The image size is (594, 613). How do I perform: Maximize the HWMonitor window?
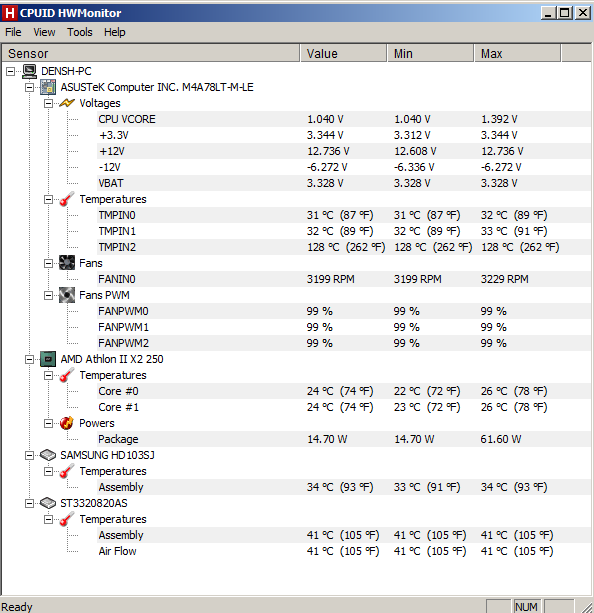tap(565, 13)
